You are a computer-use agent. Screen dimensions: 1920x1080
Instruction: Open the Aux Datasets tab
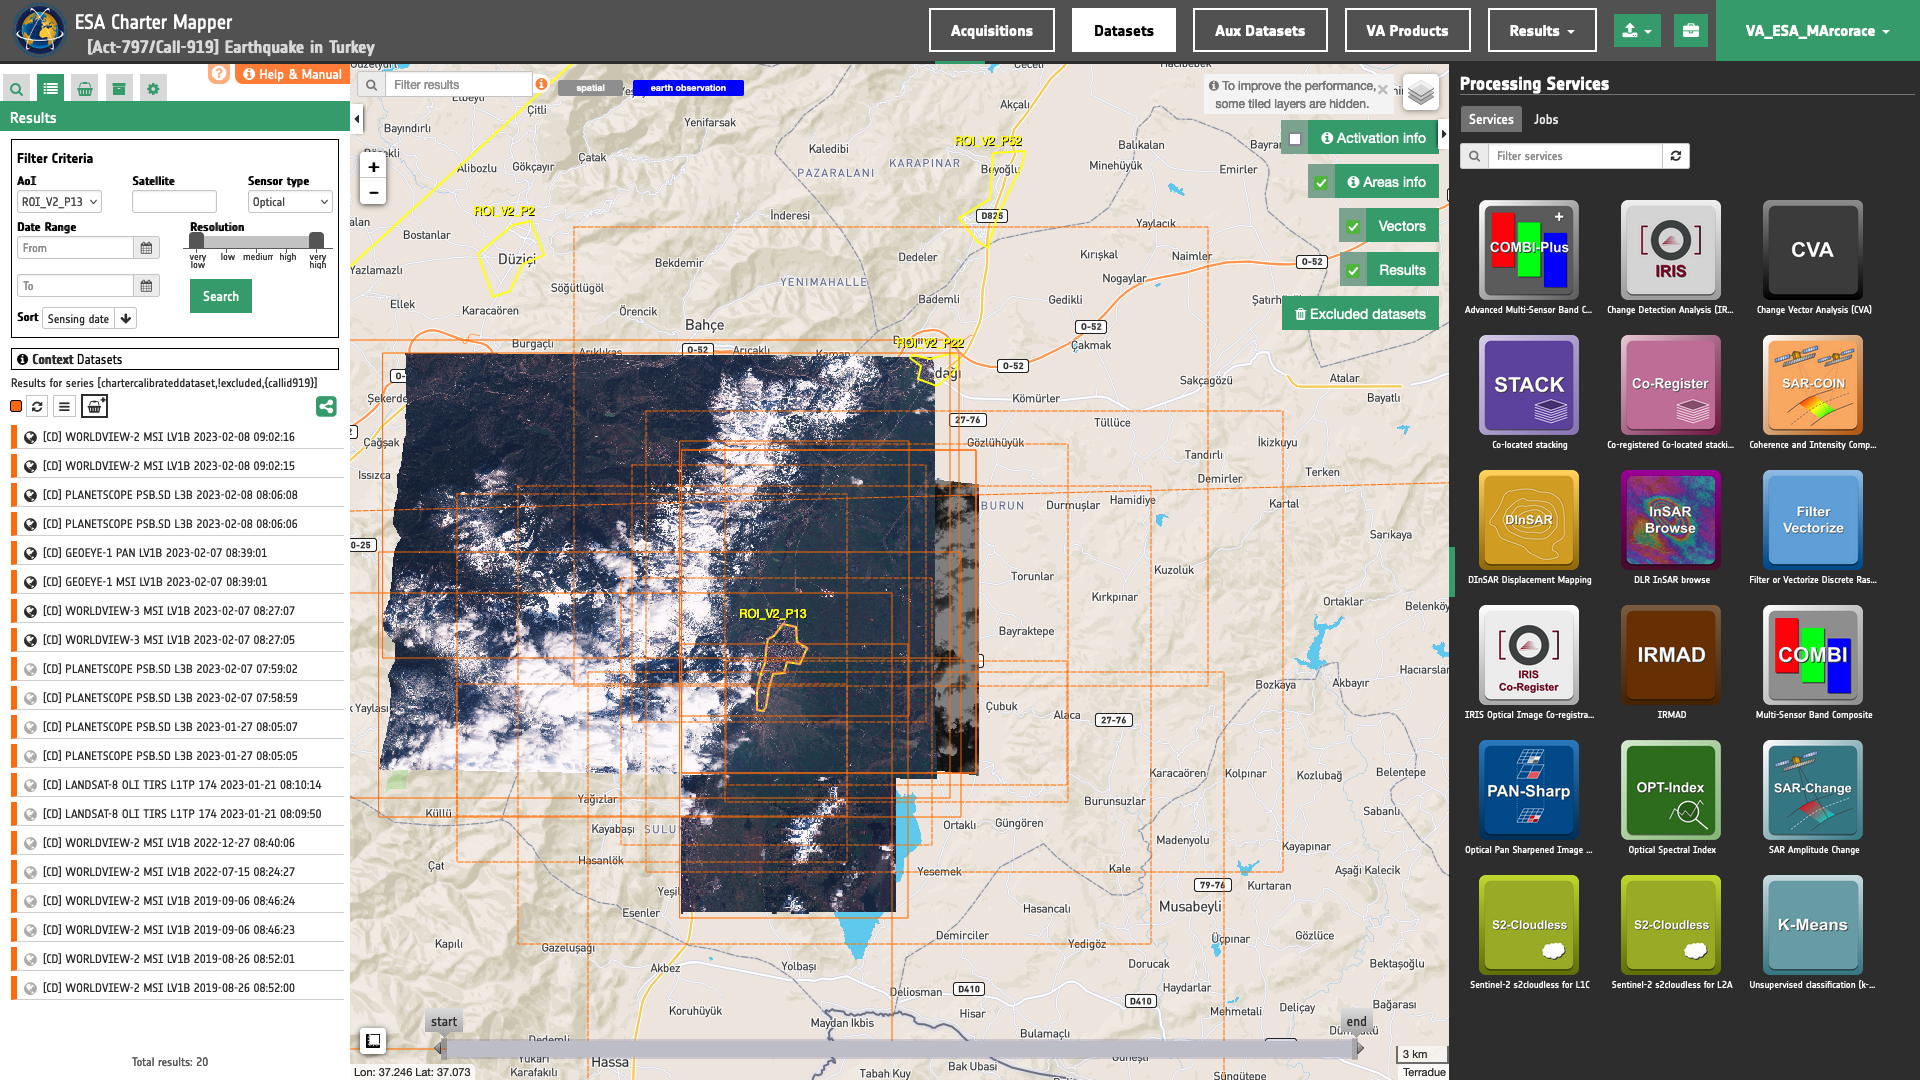click(x=1260, y=31)
